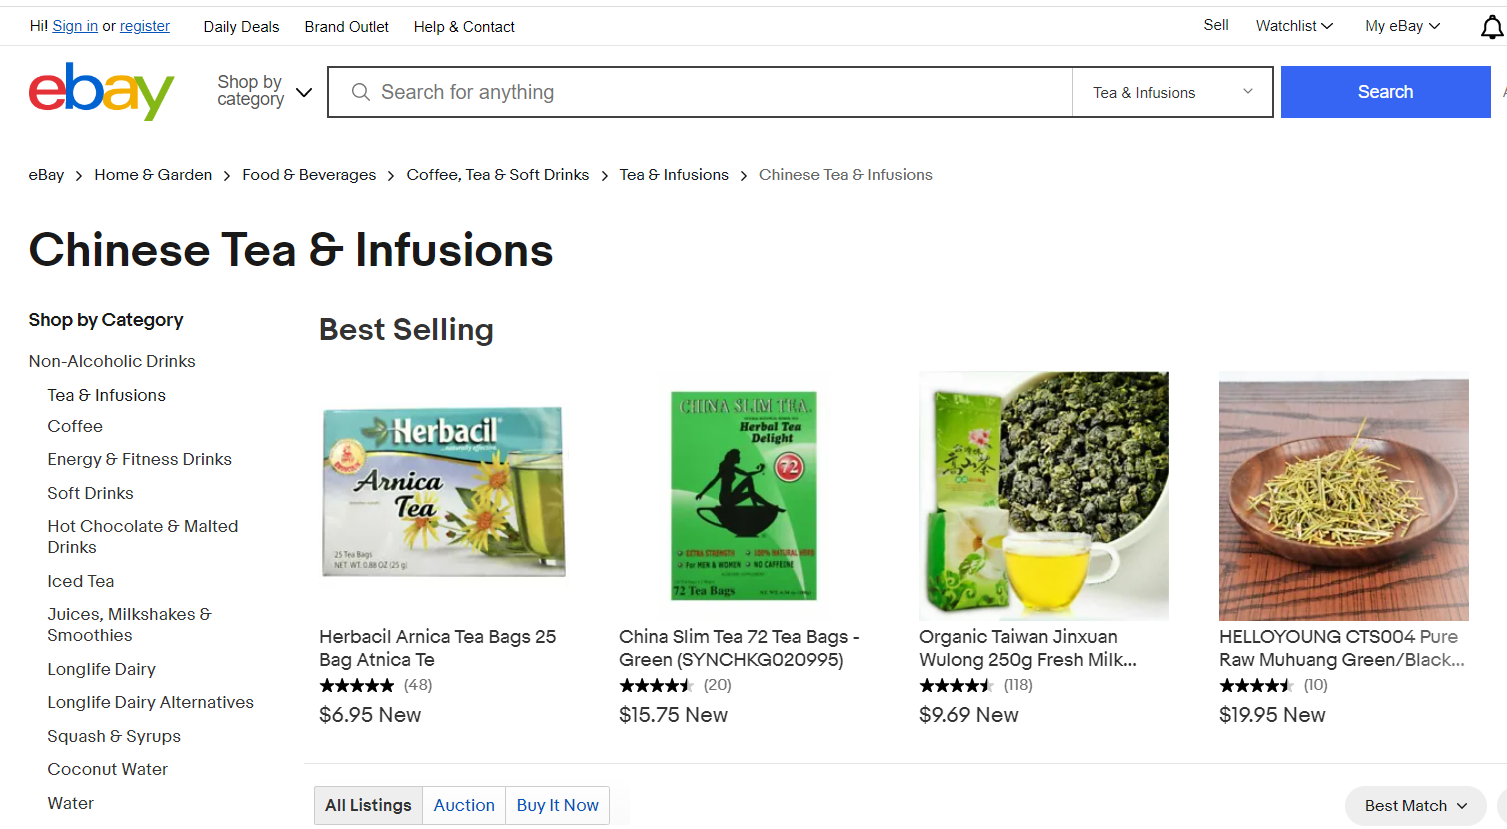
Task: Open the notification bell
Action: point(1491,27)
